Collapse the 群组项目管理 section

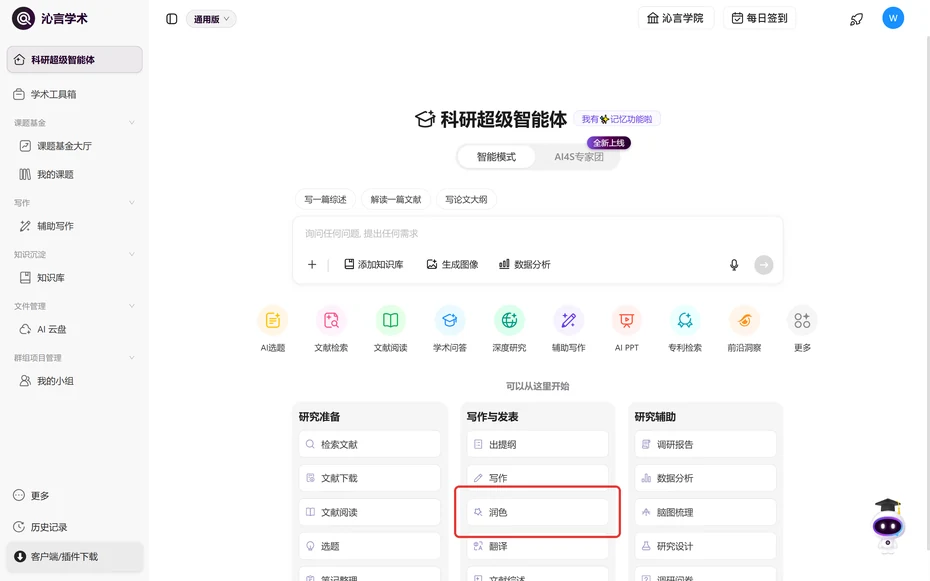point(132,357)
